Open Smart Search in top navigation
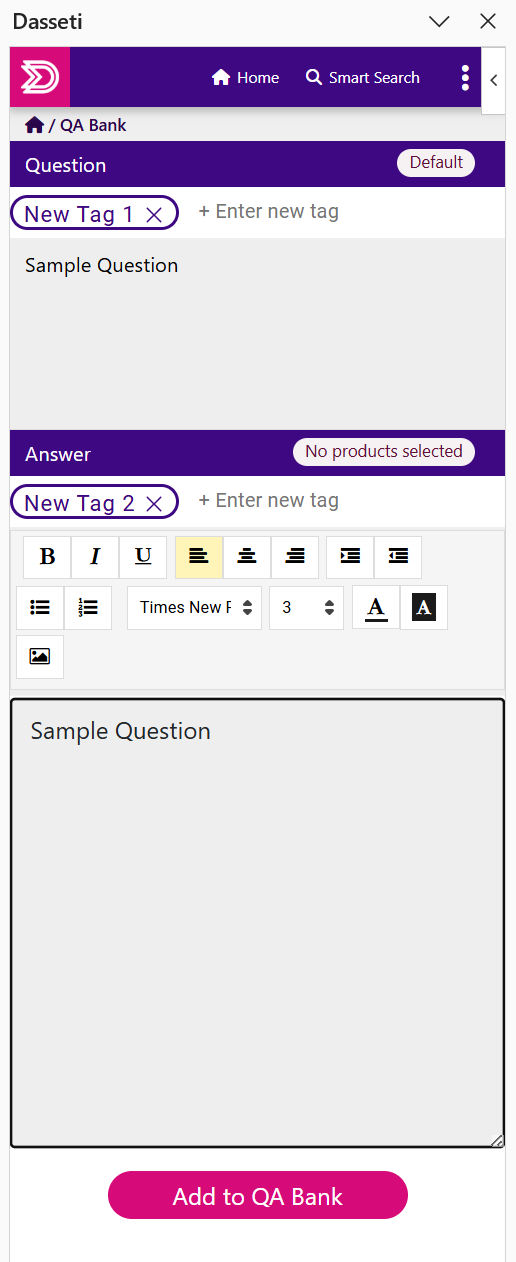The image size is (516, 1262). [x=362, y=78]
